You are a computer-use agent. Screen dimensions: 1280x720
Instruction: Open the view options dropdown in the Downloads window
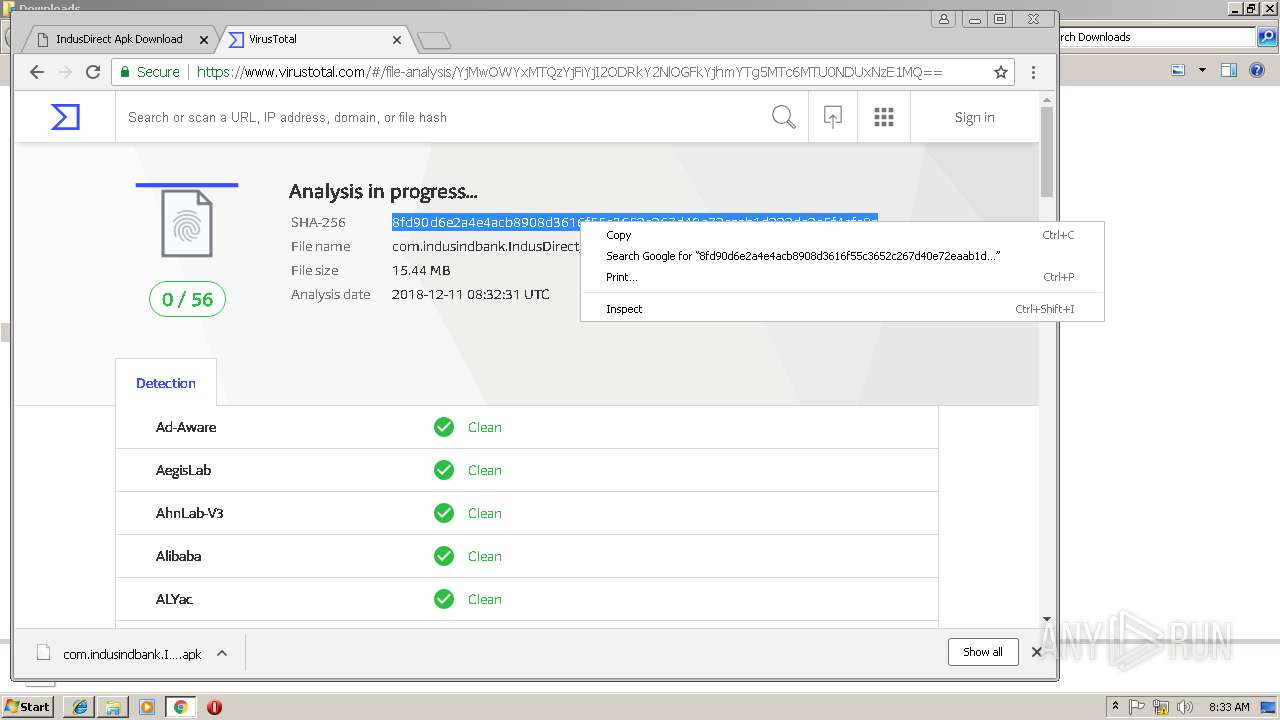pyautogui.click(x=1202, y=70)
